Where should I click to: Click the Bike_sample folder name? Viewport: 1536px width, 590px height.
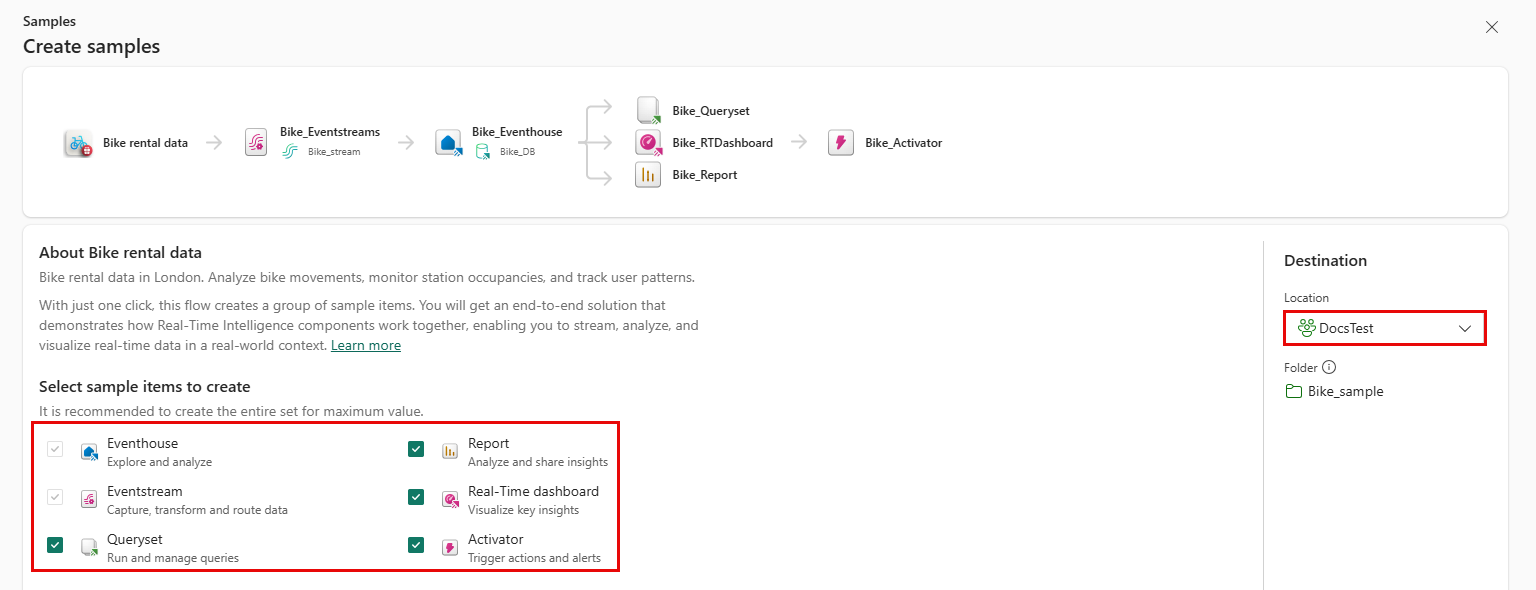pos(1345,391)
